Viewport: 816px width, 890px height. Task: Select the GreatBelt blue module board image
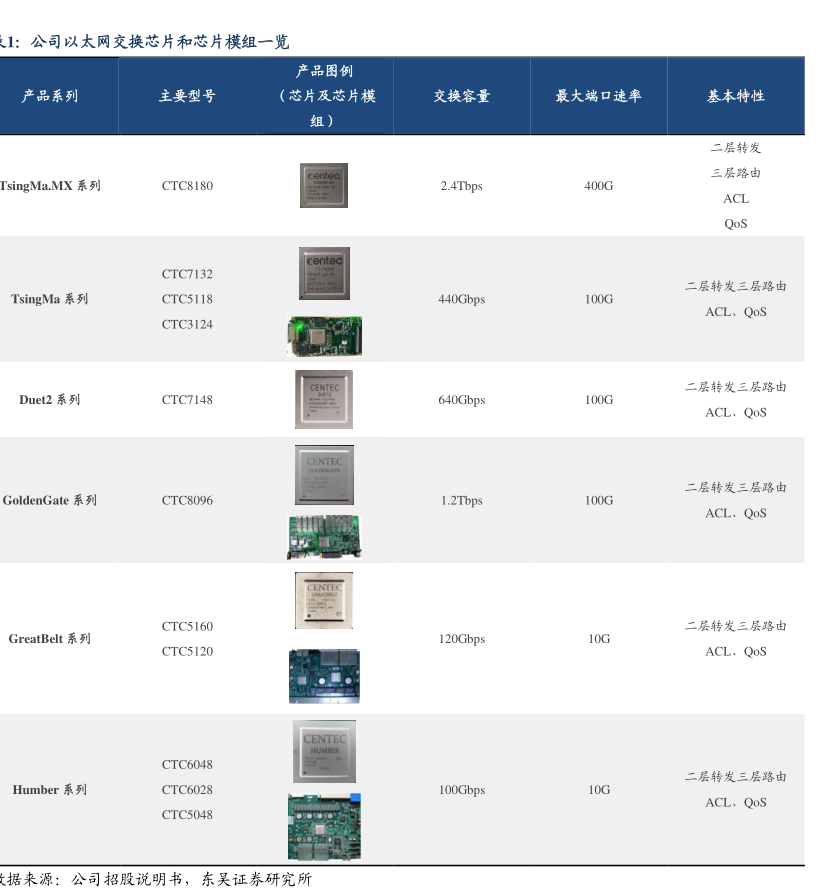(x=324, y=676)
